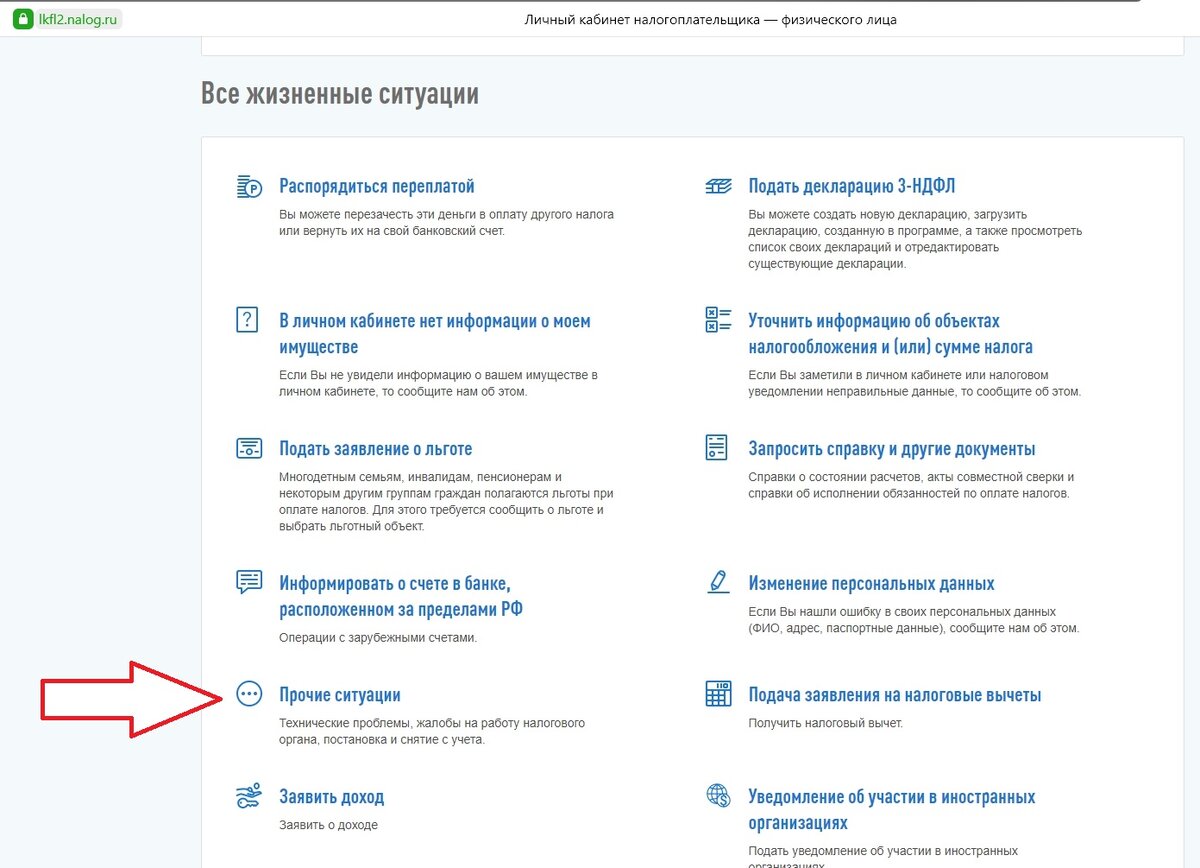Click the ruble document icon for Распорядиться переплатой
This screenshot has height=868, width=1200.
pos(248,185)
